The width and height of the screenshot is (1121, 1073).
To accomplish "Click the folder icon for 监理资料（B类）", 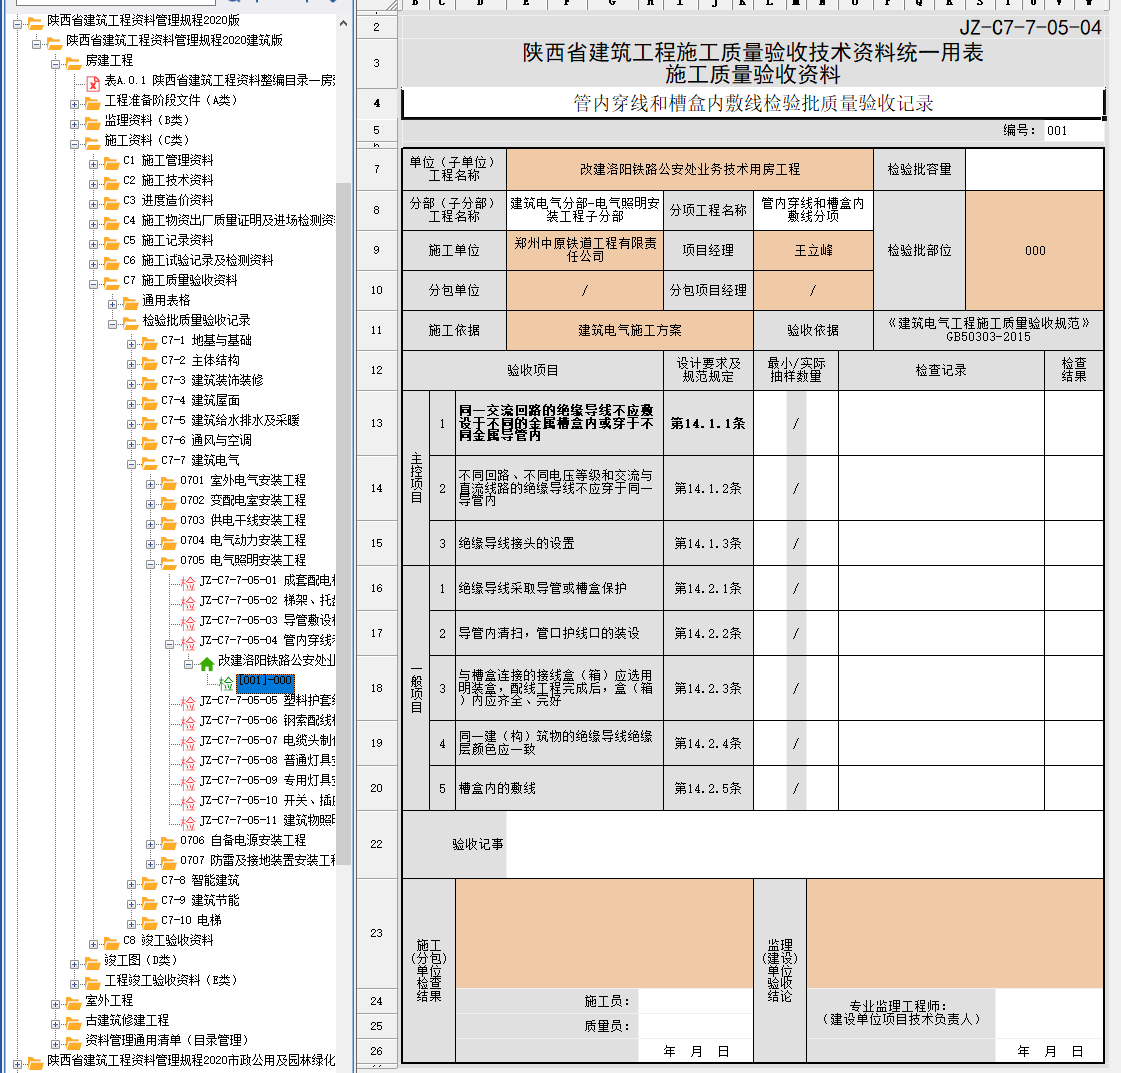I will pos(93,122).
